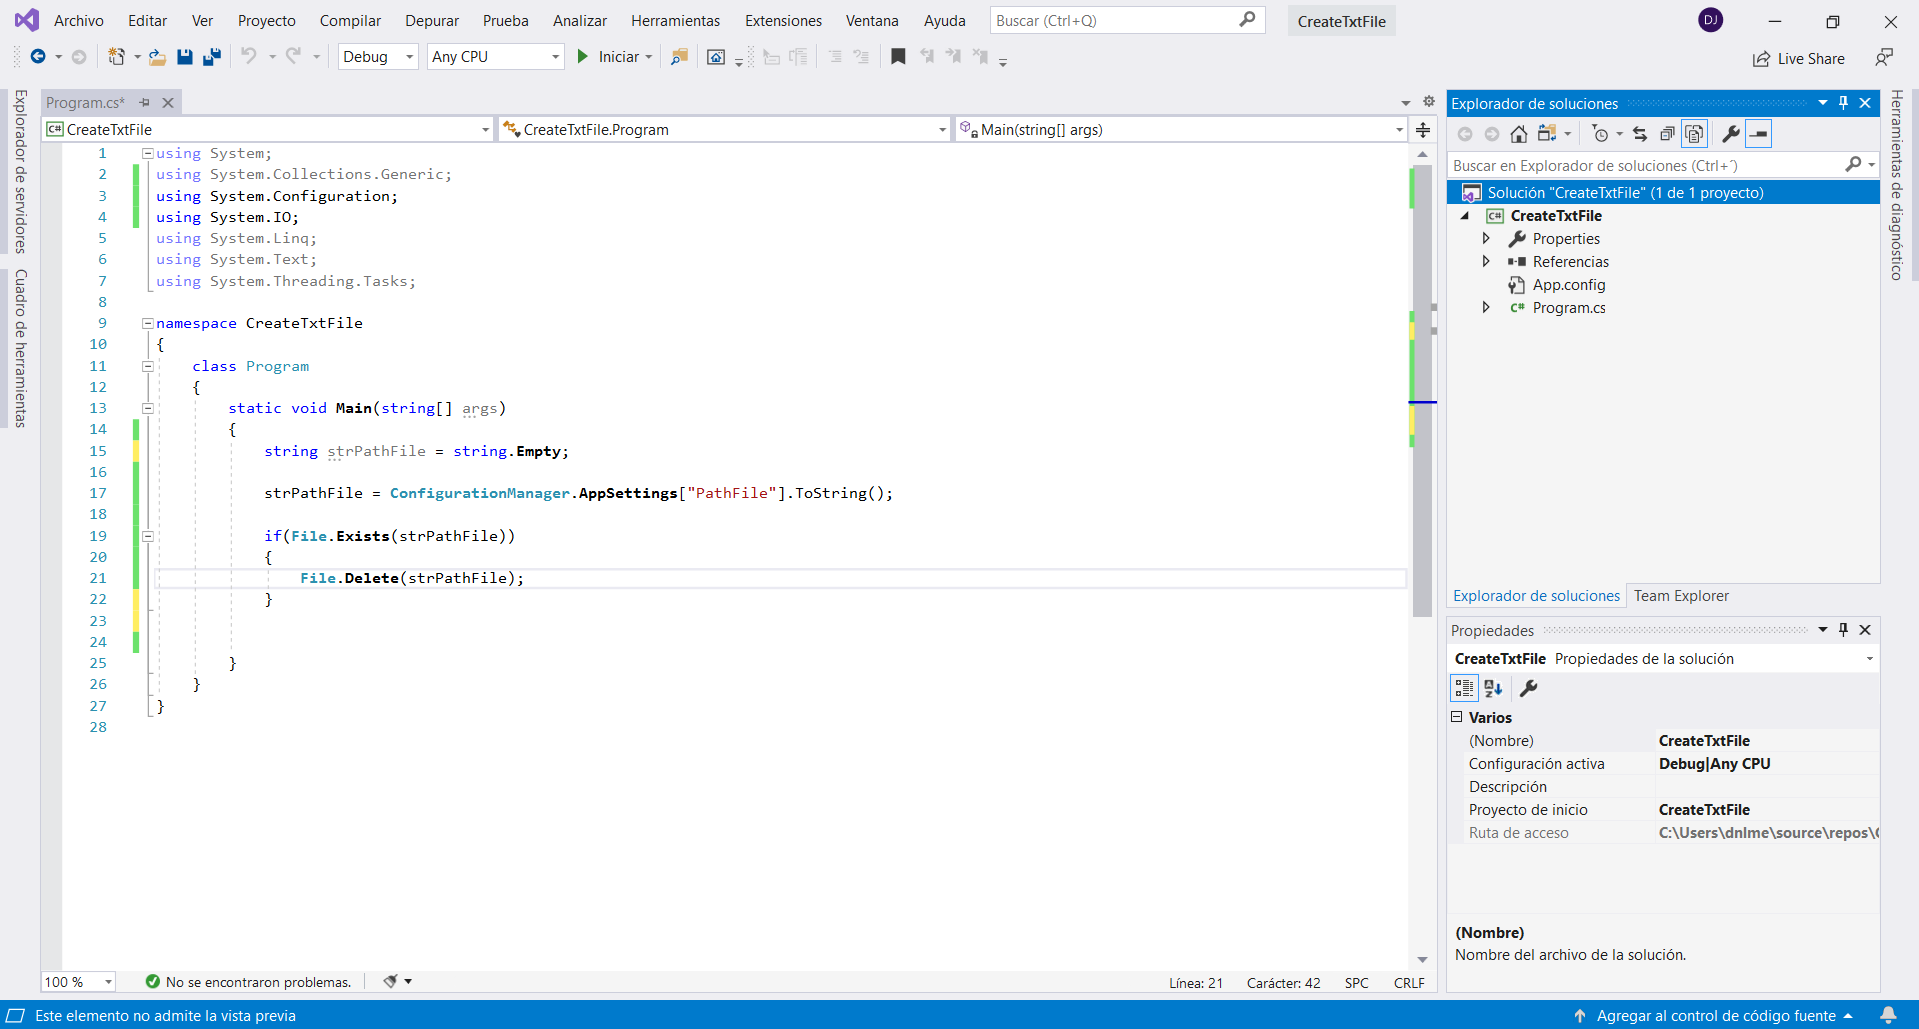Expand the Referencias node in the tree
This screenshot has width=1919, height=1029.
(1486, 262)
